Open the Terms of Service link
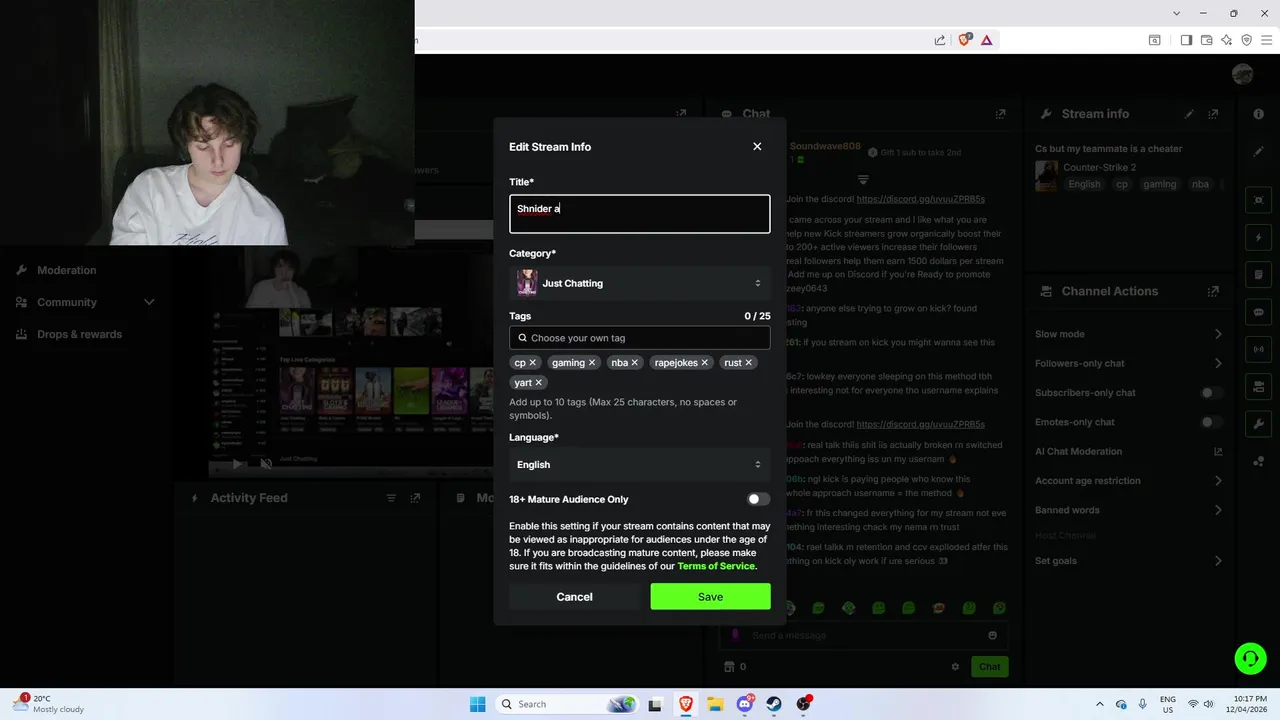The width and height of the screenshot is (1280, 720). click(716, 566)
